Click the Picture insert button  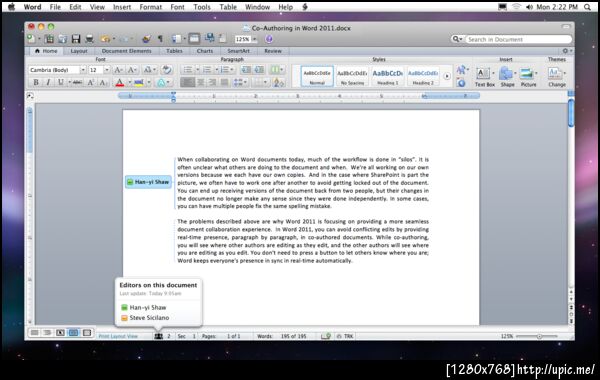point(528,77)
